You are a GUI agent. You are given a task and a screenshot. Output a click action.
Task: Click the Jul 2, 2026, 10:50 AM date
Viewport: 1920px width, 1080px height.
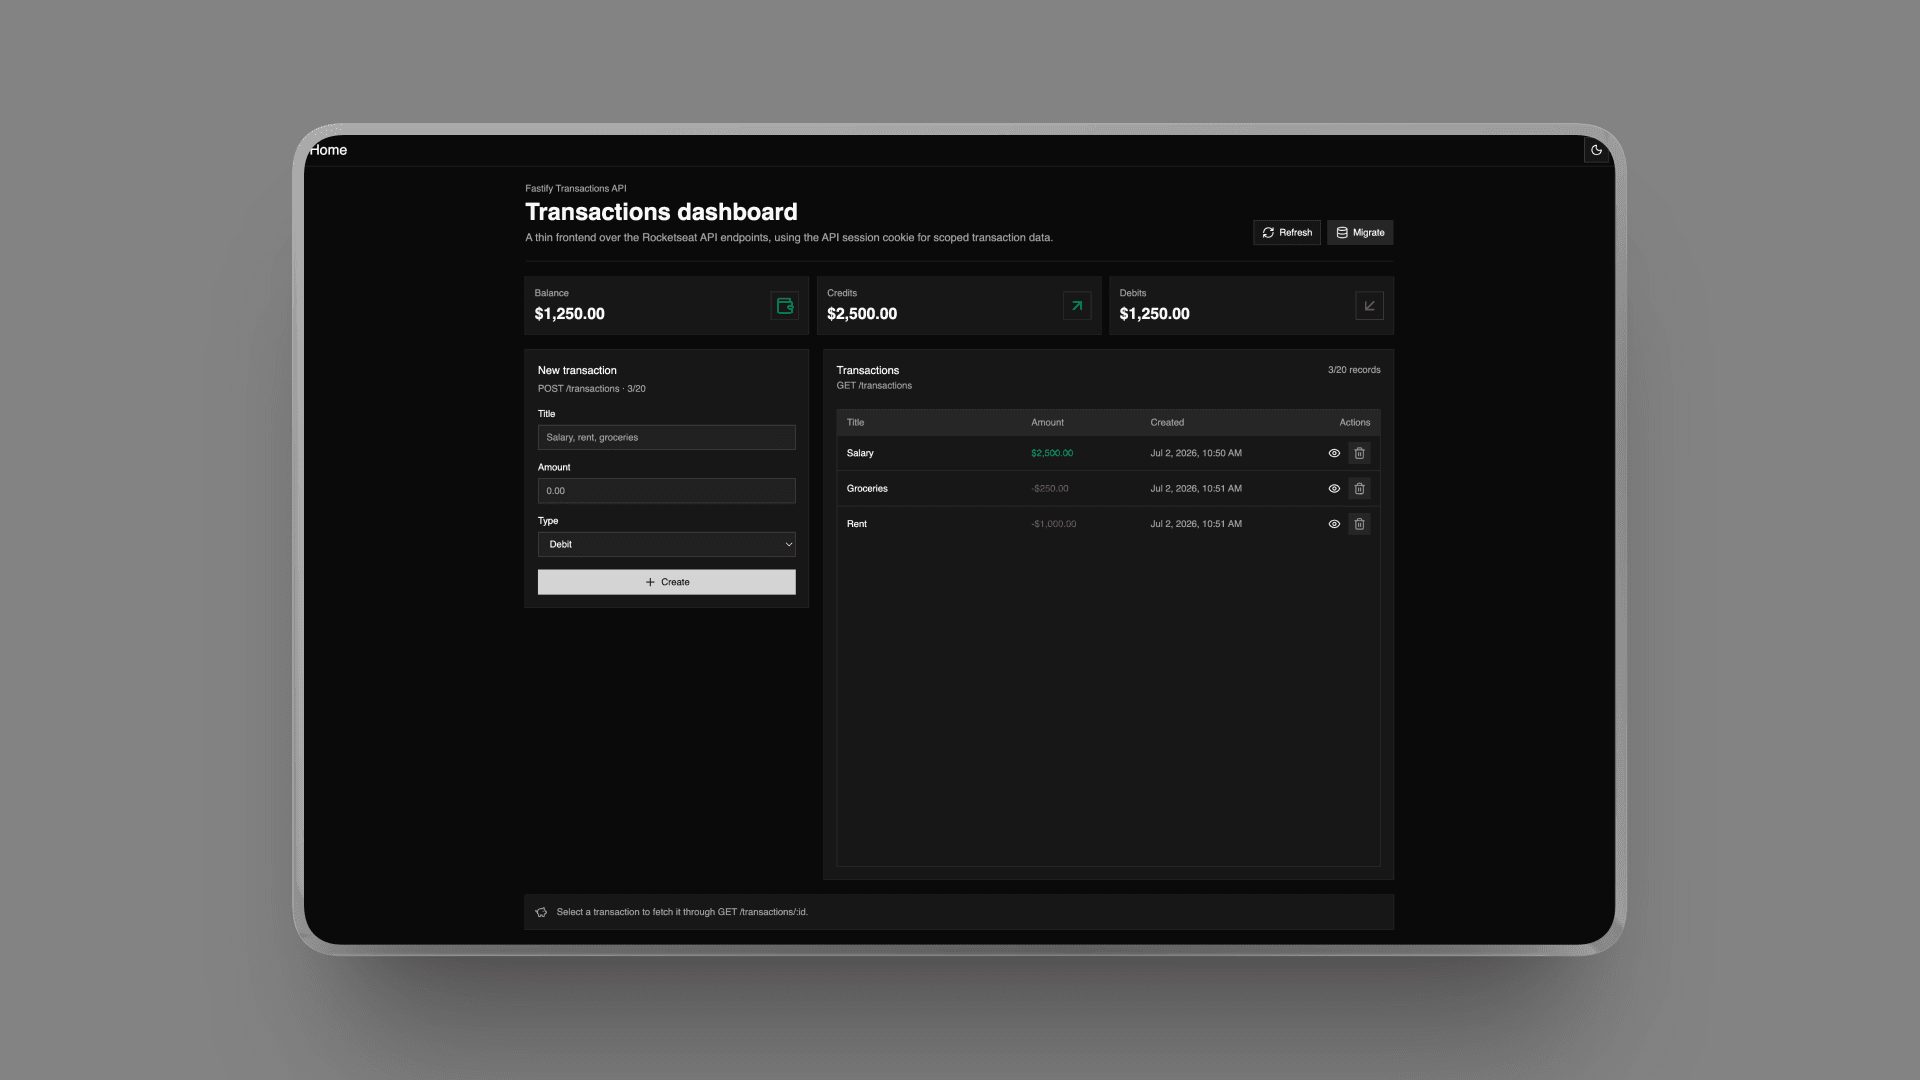coord(1196,453)
